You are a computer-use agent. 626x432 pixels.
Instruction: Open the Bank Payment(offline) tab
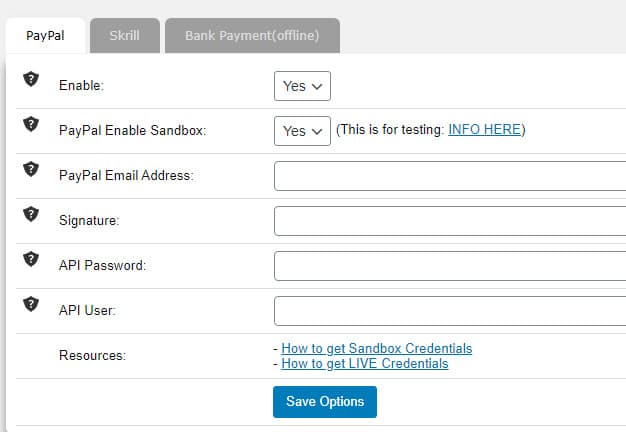(x=252, y=36)
